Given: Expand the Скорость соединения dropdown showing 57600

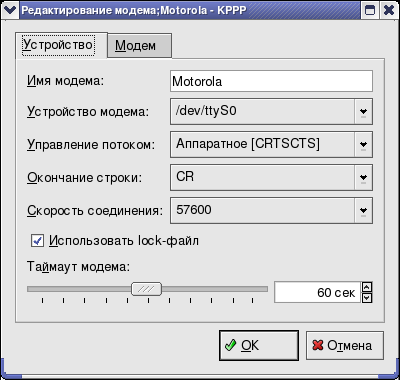Looking at the screenshot, I should (x=271, y=210).
